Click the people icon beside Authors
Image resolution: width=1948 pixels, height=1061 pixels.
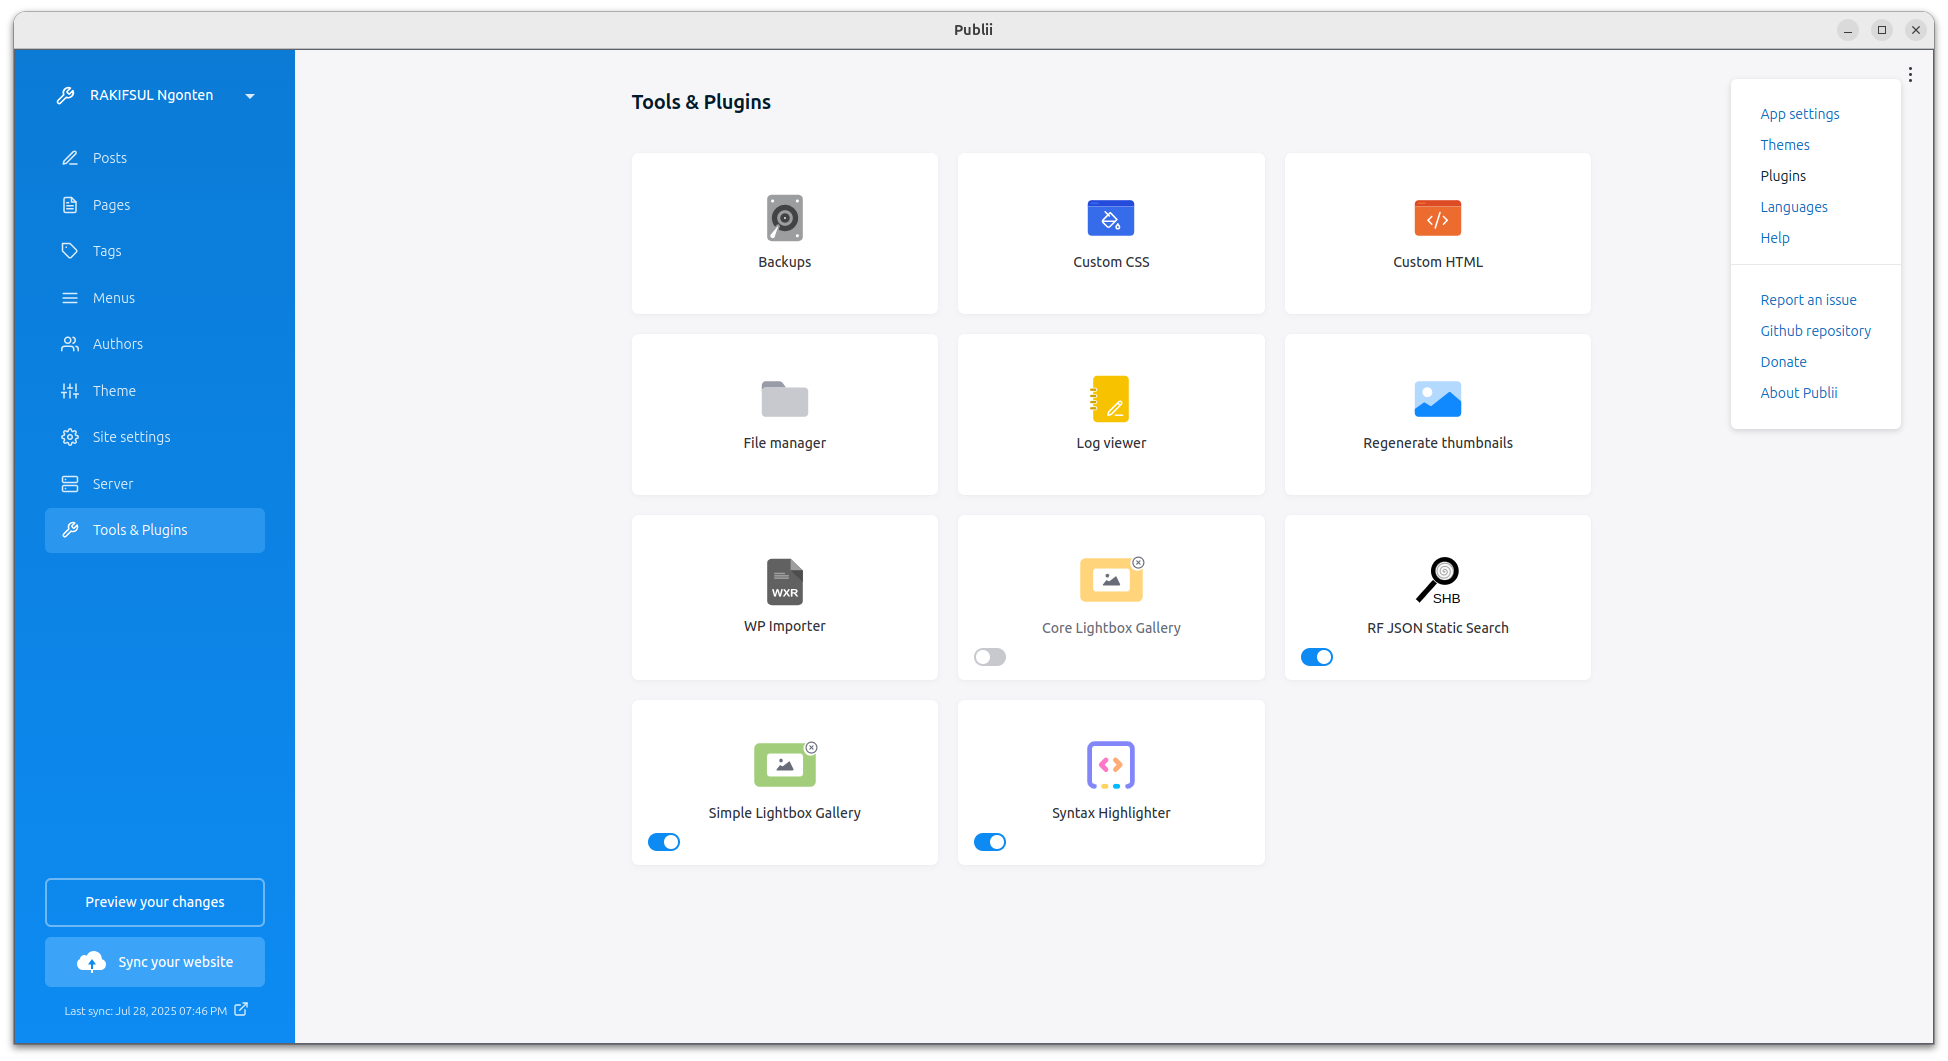[x=70, y=344]
